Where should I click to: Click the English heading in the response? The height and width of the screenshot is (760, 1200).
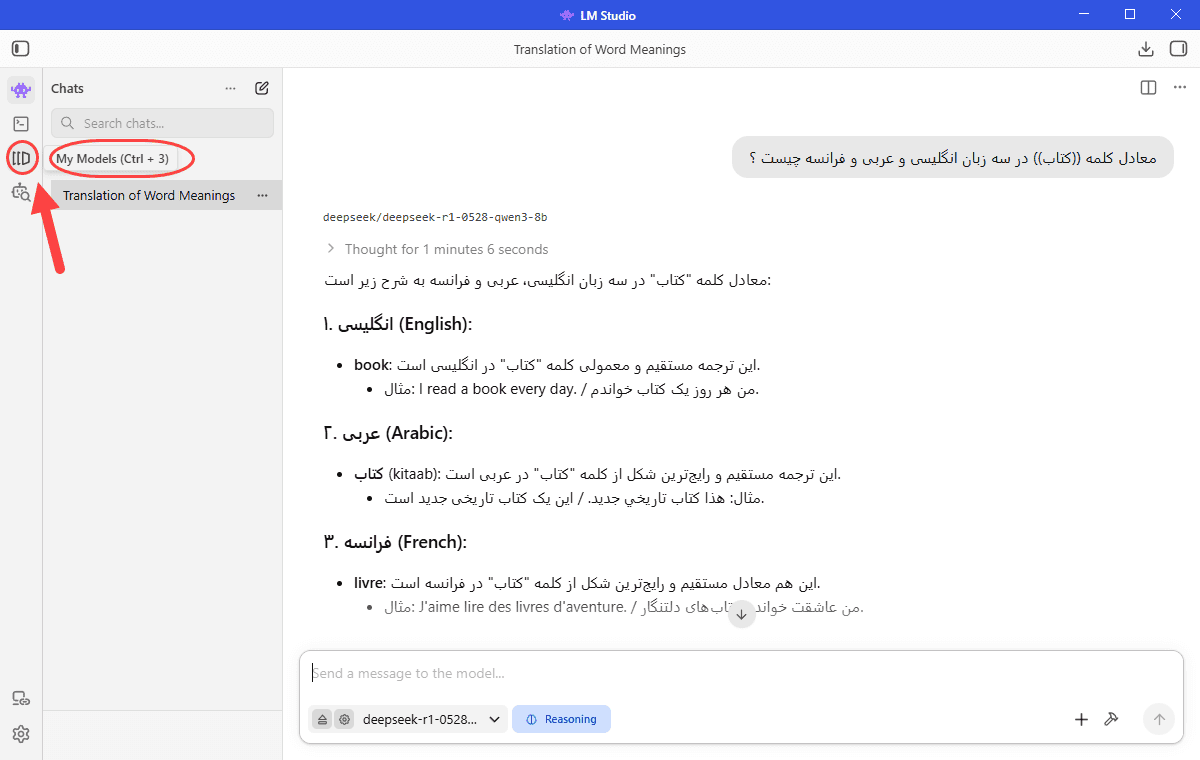point(398,324)
